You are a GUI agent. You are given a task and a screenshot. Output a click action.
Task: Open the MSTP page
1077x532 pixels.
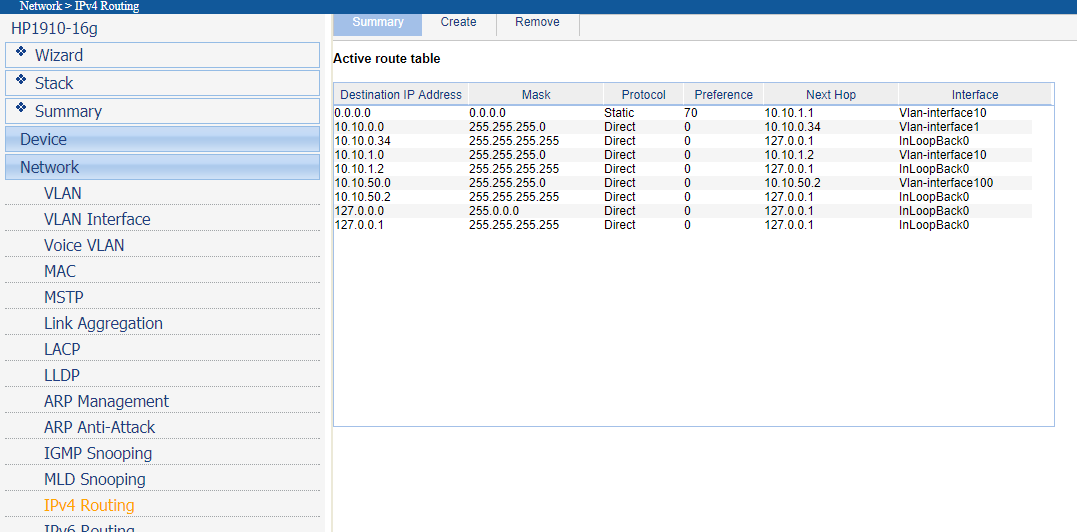click(64, 298)
